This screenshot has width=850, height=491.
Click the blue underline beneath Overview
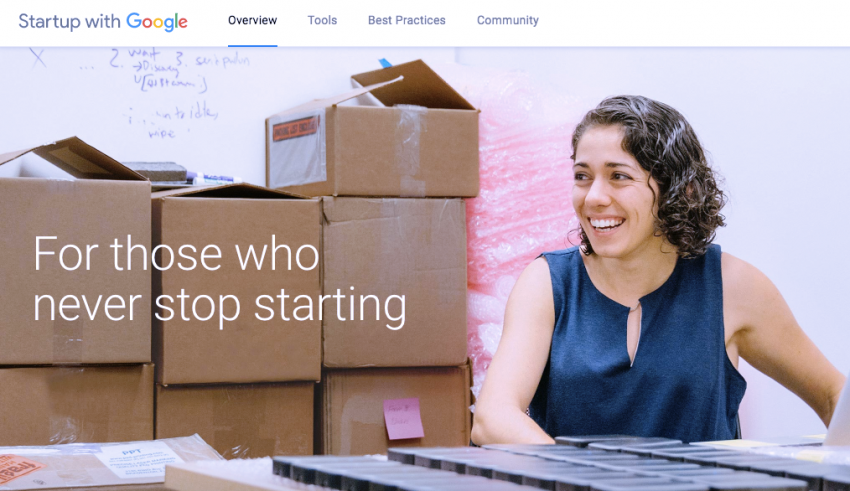pyautogui.click(x=253, y=46)
